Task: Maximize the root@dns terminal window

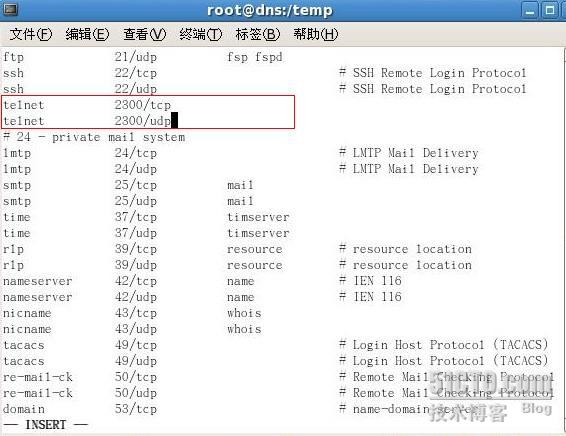Action: click(549, 10)
